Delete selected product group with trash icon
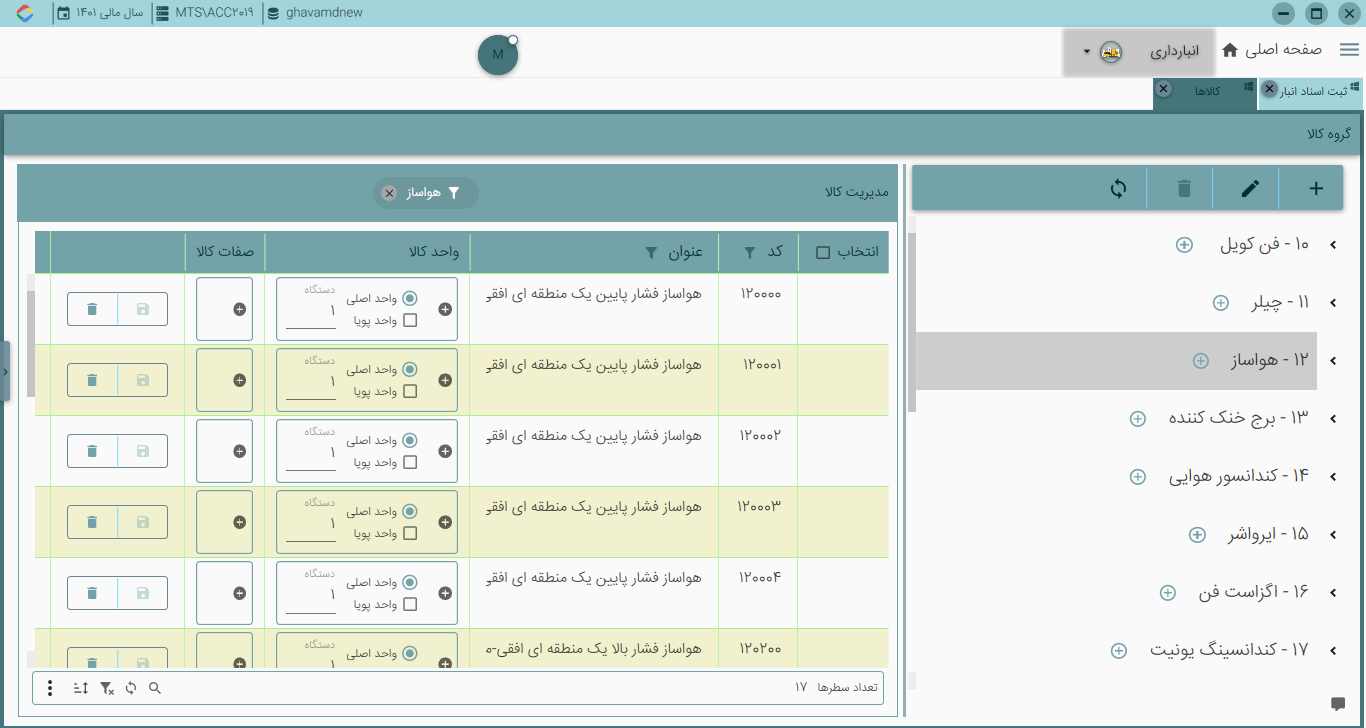The width and height of the screenshot is (1366, 728). [1184, 188]
